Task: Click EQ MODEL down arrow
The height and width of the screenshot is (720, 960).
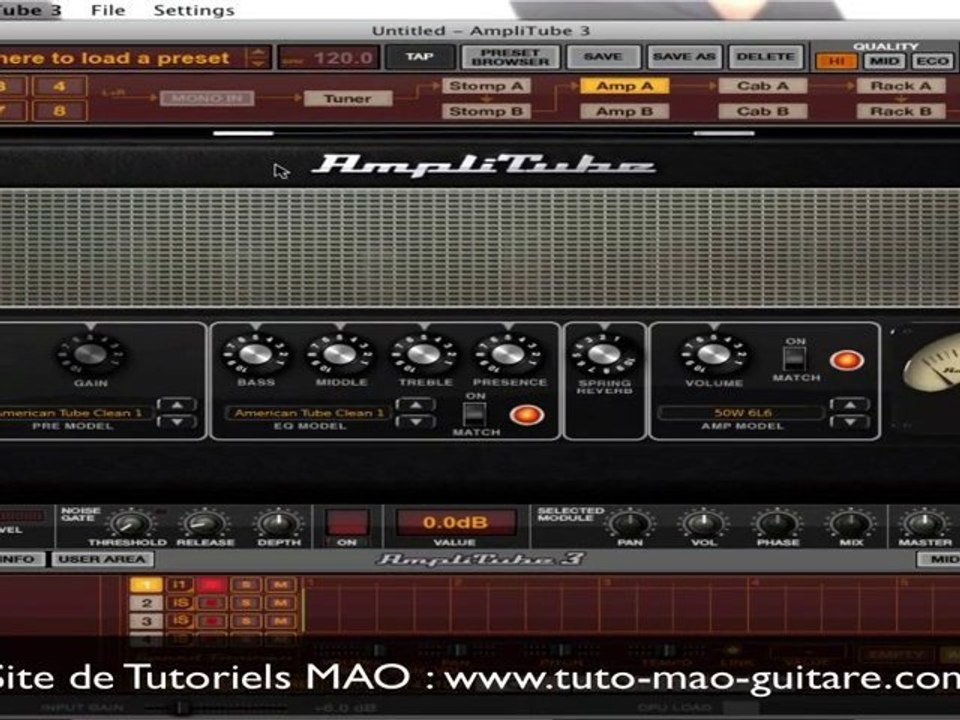Action: pyautogui.click(x=416, y=421)
